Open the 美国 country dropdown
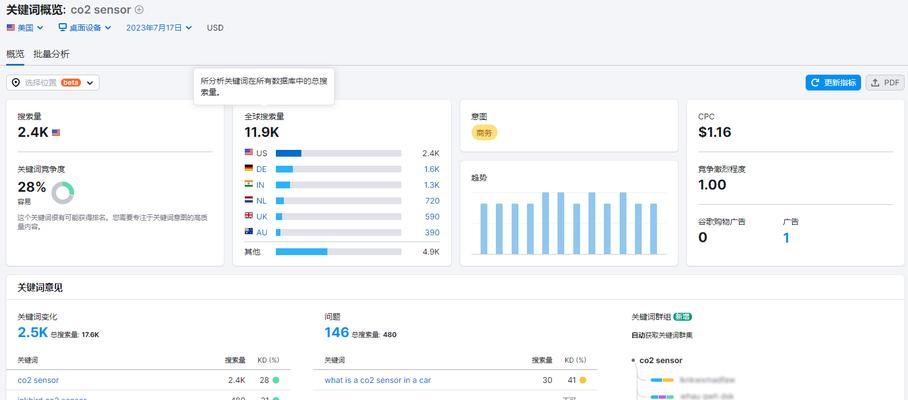Viewport: 908px width, 400px height. coord(25,27)
